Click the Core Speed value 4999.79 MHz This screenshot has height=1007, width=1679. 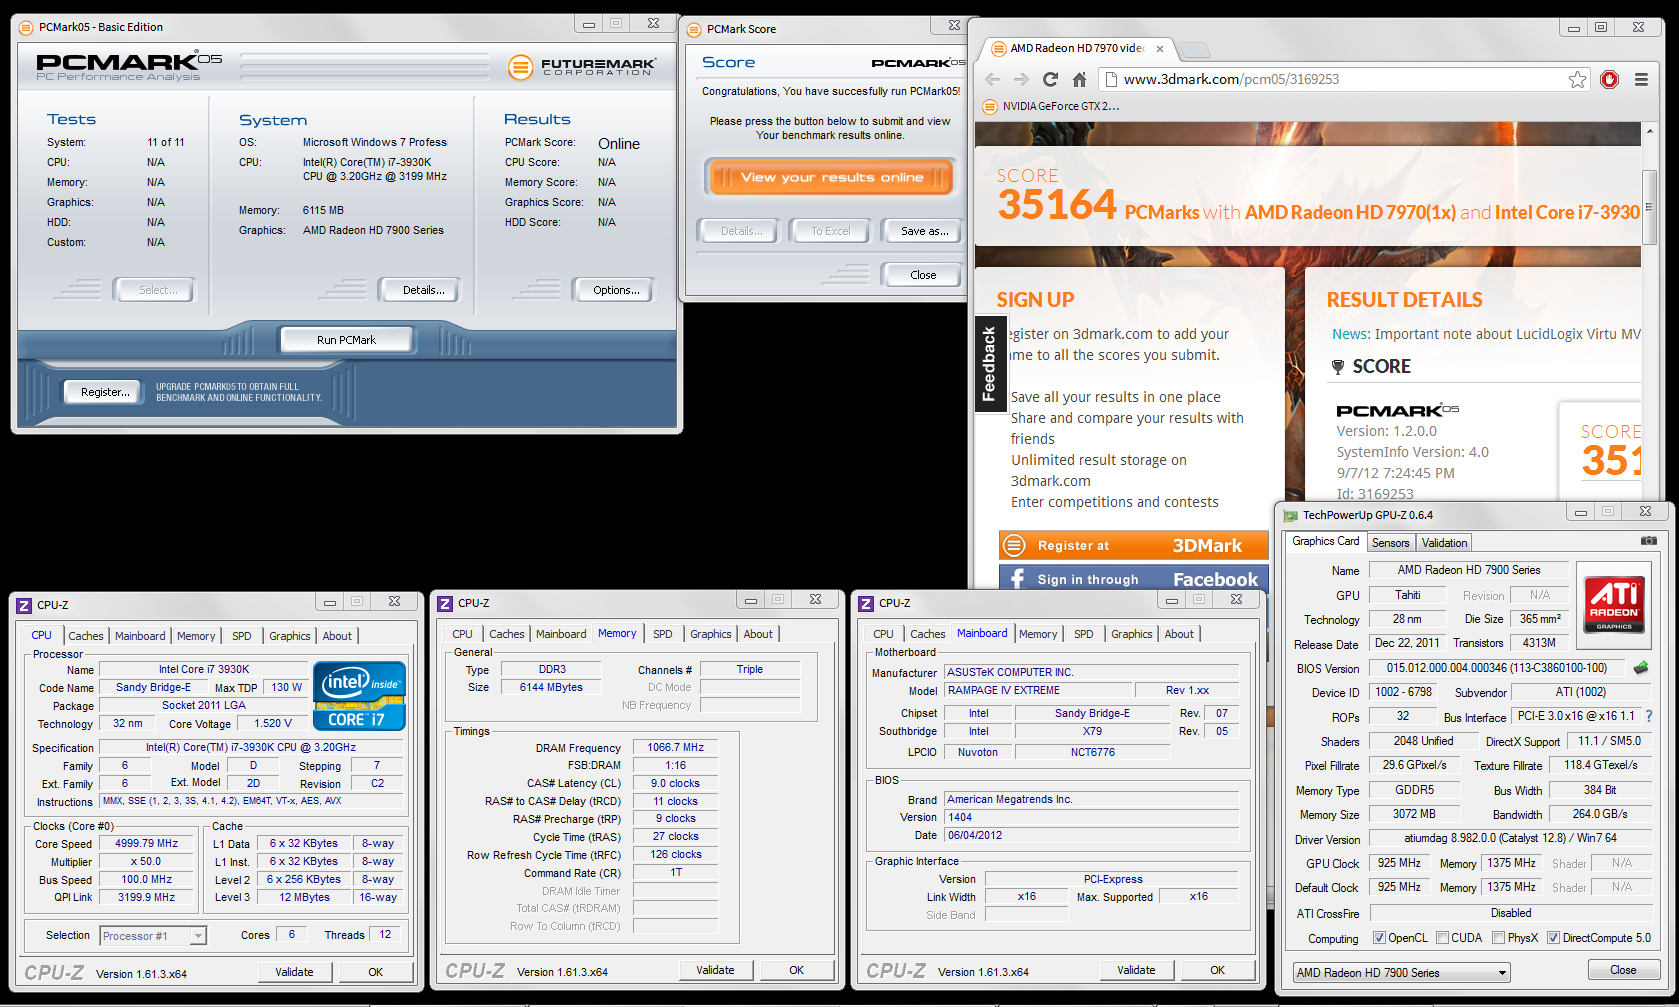click(147, 843)
